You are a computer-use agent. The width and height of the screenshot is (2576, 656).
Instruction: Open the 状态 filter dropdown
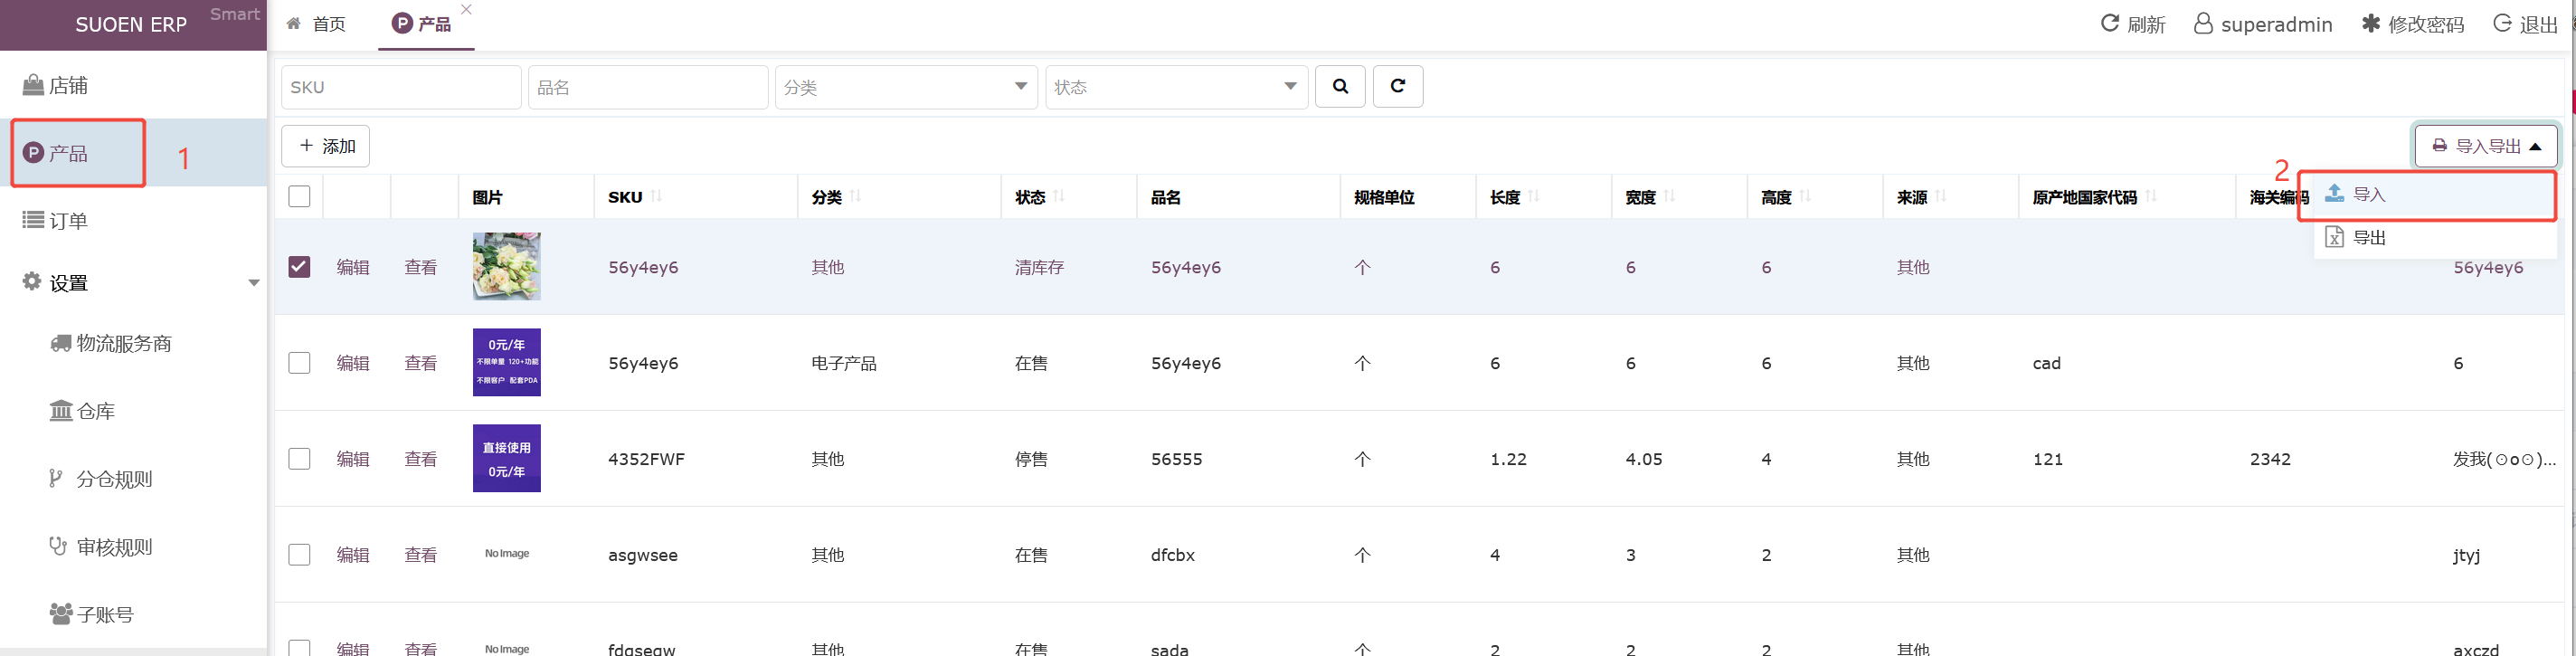pos(1176,87)
